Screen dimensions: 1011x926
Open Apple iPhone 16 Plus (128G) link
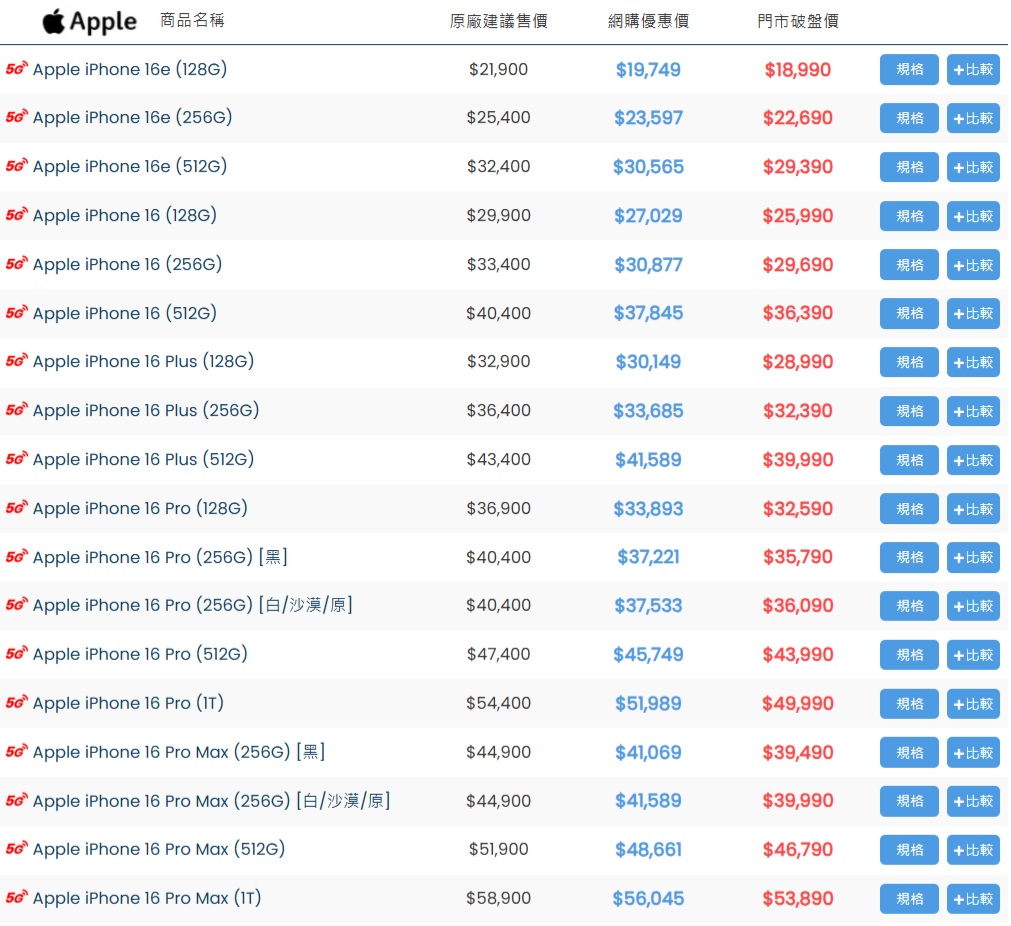(143, 361)
